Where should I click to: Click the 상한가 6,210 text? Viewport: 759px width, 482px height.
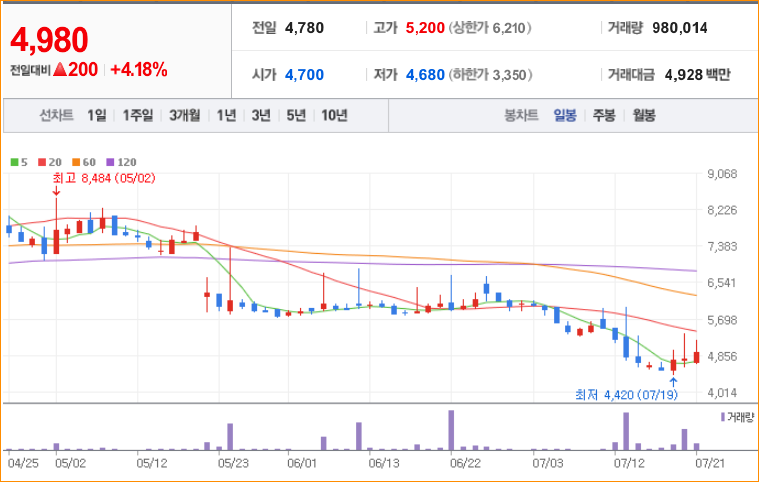pos(490,28)
